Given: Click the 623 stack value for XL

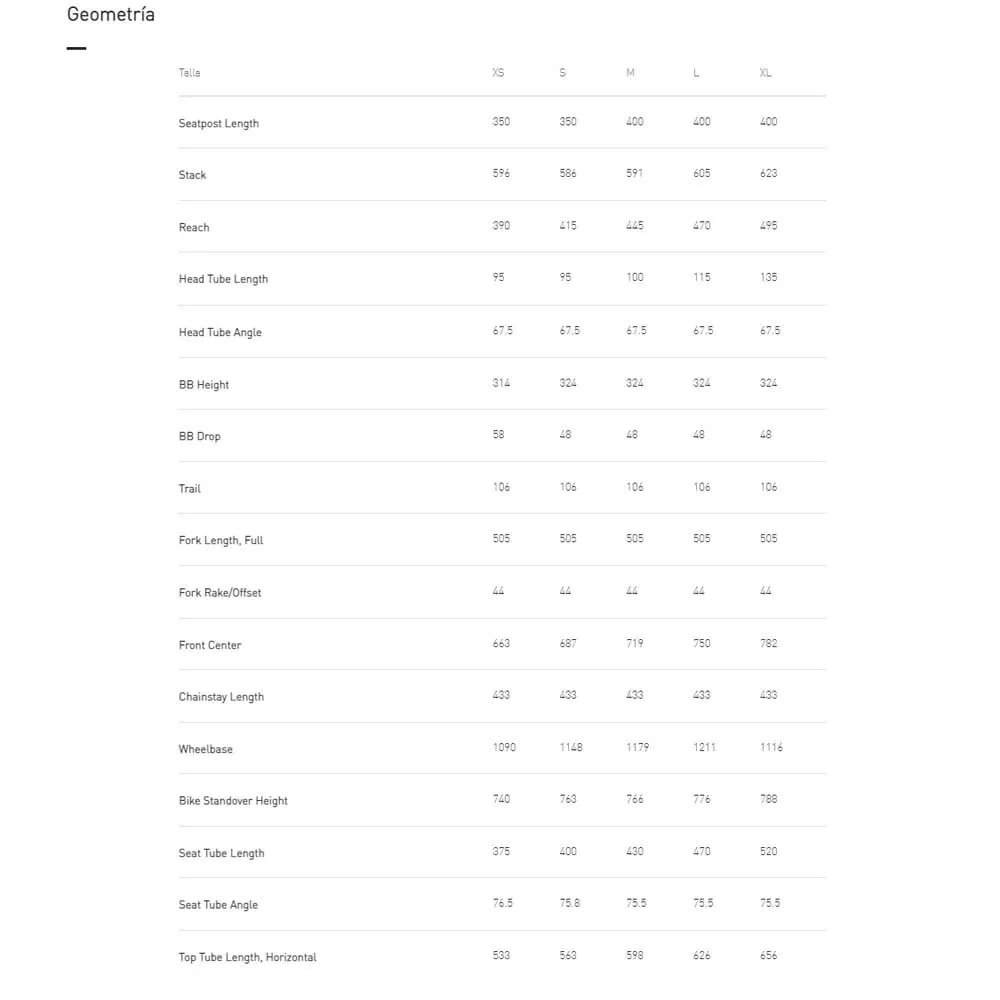Looking at the screenshot, I should pyautogui.click(x=768, y=173).
